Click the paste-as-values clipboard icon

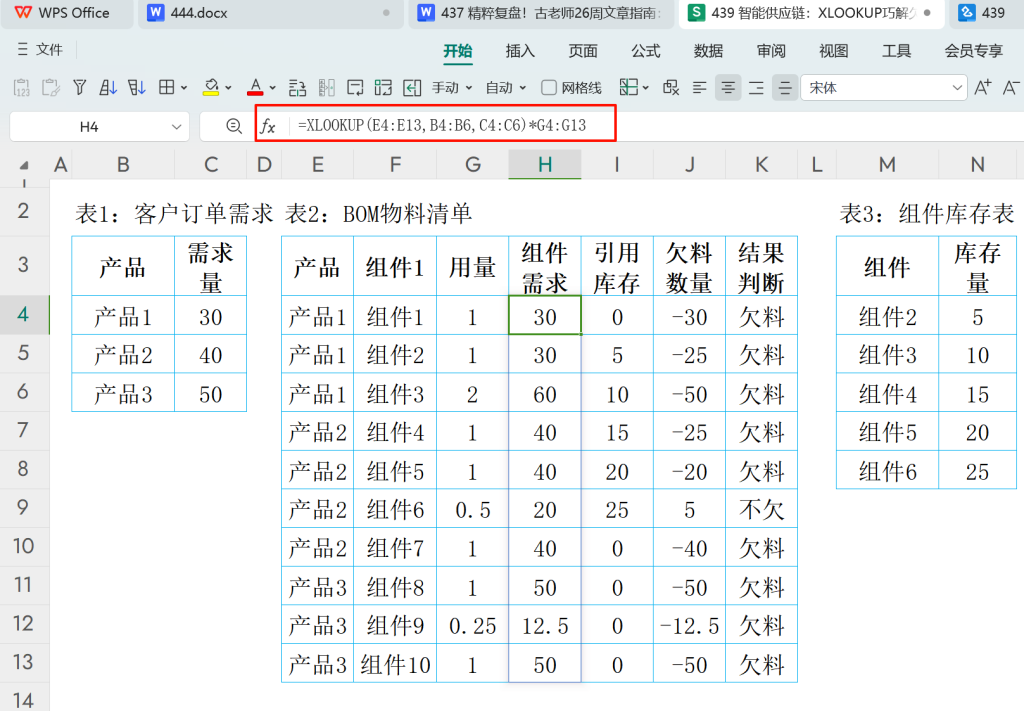[22, 87]
